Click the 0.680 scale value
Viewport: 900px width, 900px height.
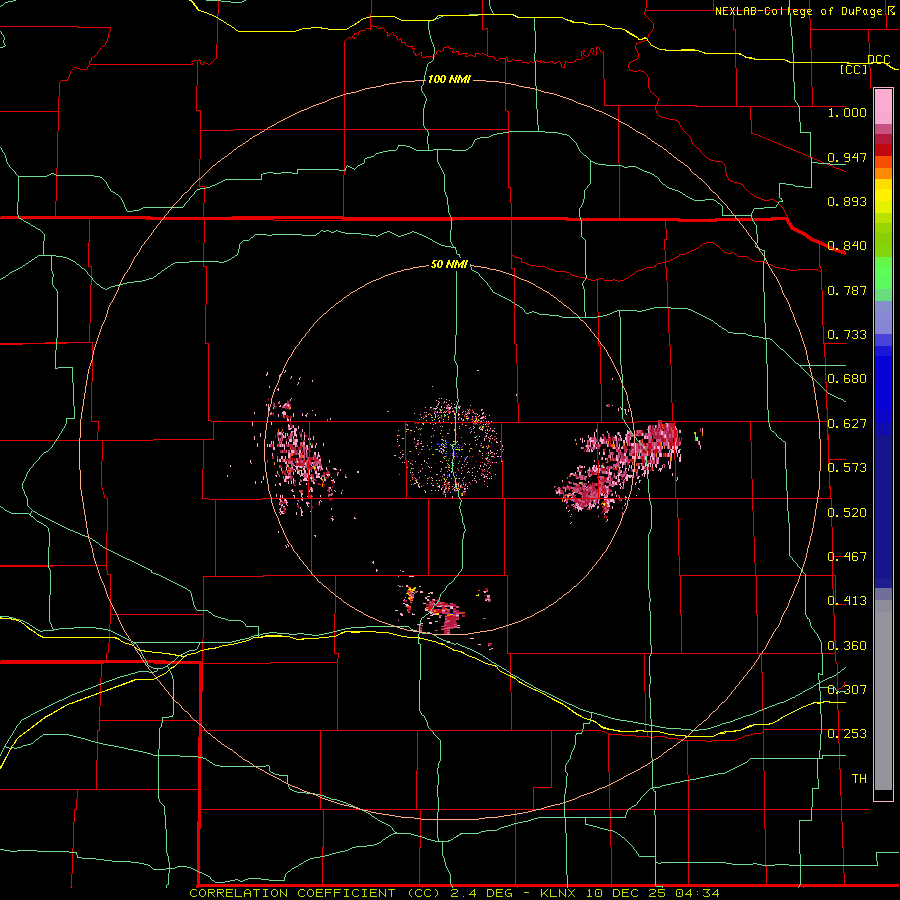click(847, 379)
